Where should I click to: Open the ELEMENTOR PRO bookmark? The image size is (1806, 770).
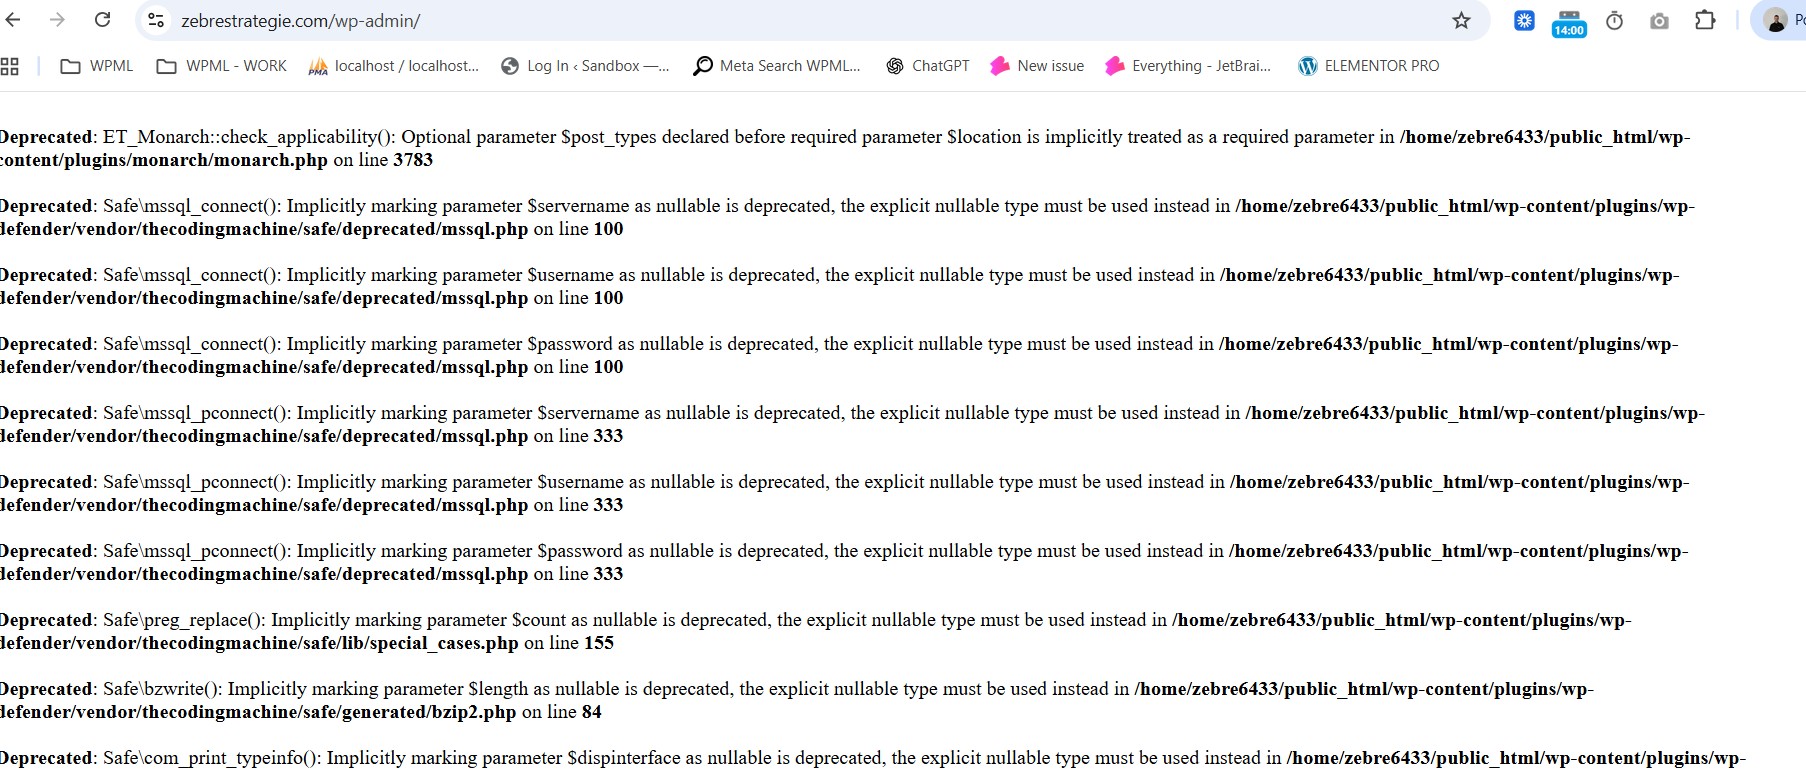point(1369,66)
